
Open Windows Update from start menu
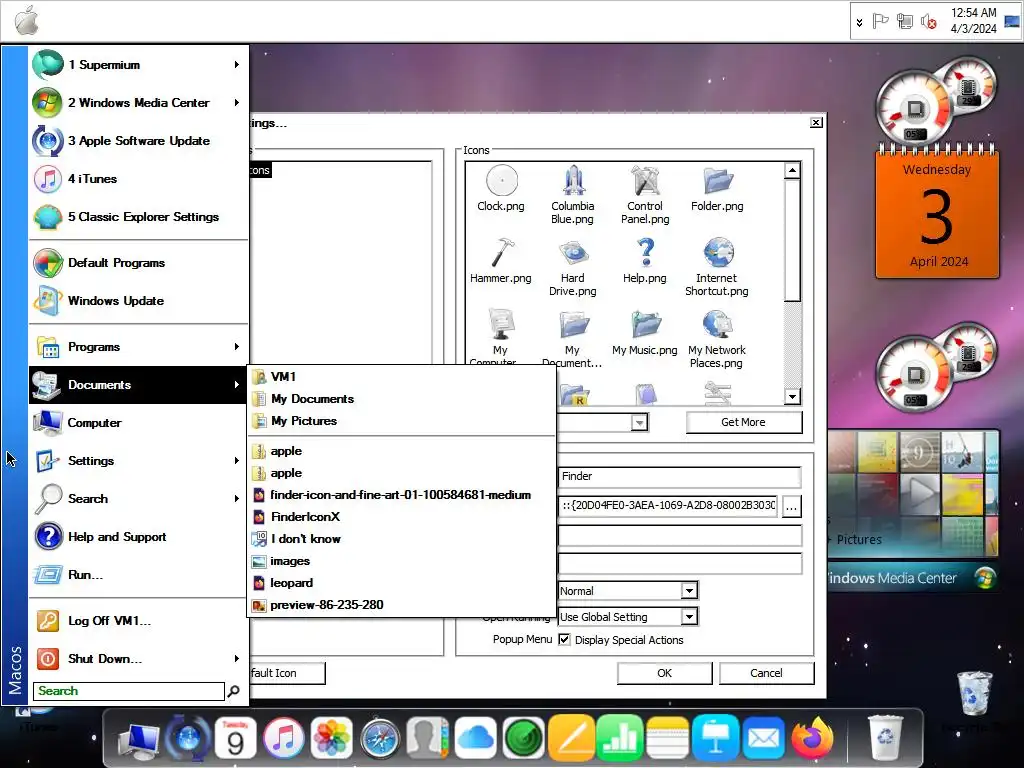138,301
